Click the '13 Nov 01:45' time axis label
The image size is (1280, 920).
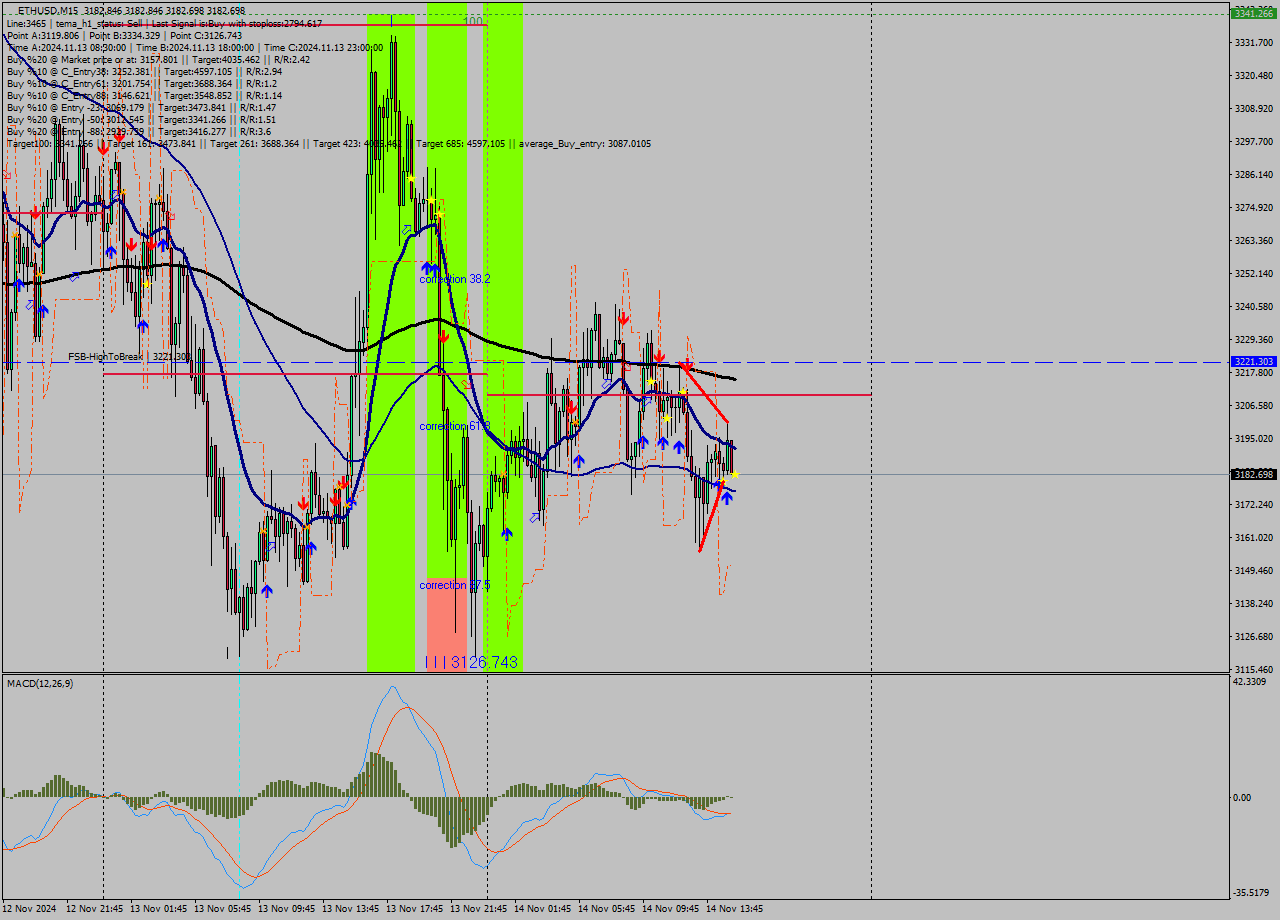(159, 909)
